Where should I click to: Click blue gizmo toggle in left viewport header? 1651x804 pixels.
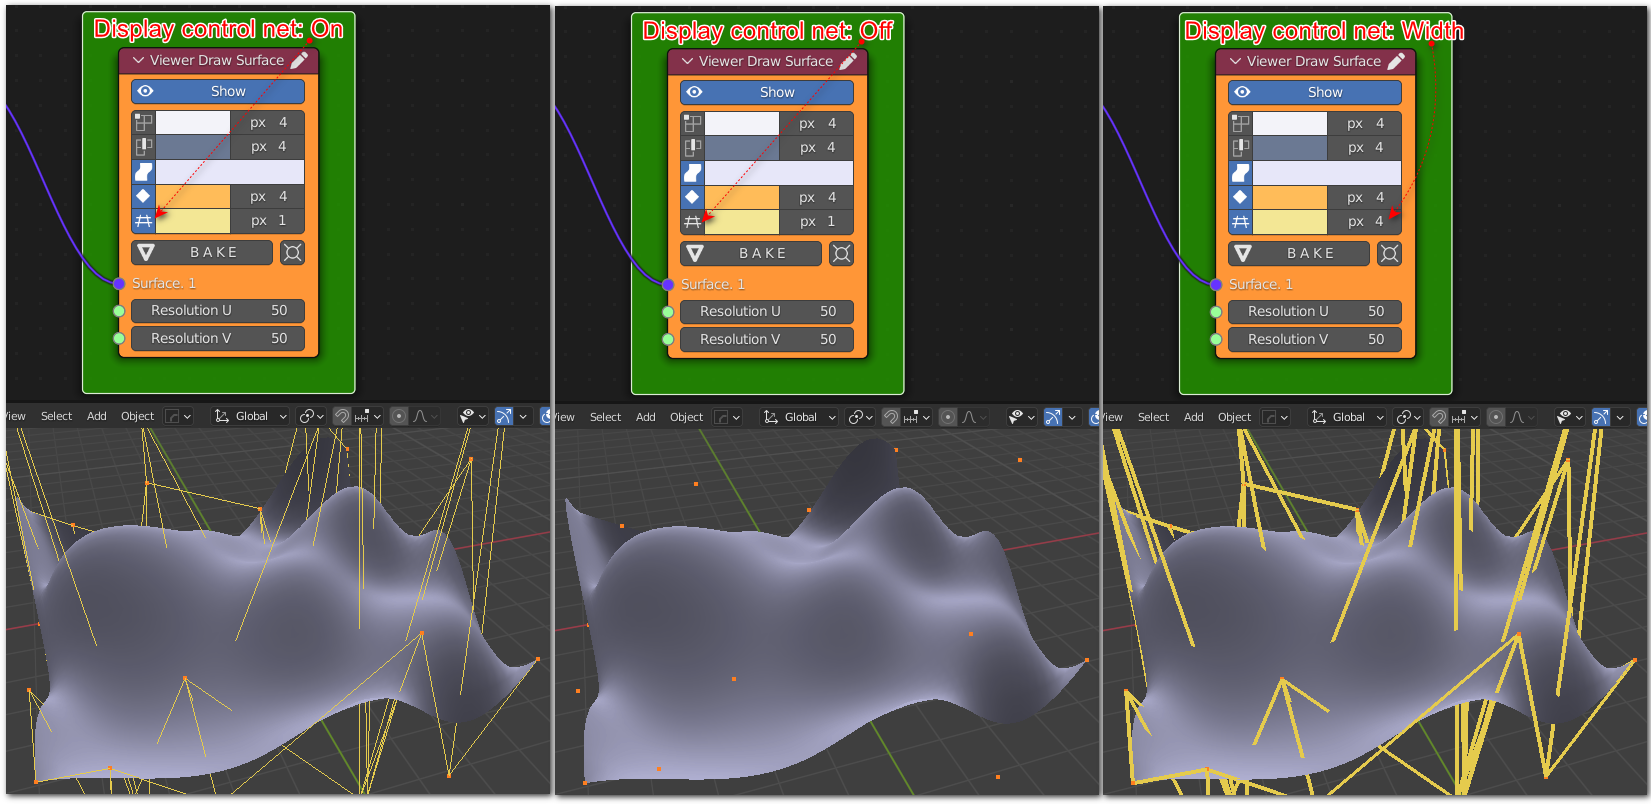(x=504, y=416)
